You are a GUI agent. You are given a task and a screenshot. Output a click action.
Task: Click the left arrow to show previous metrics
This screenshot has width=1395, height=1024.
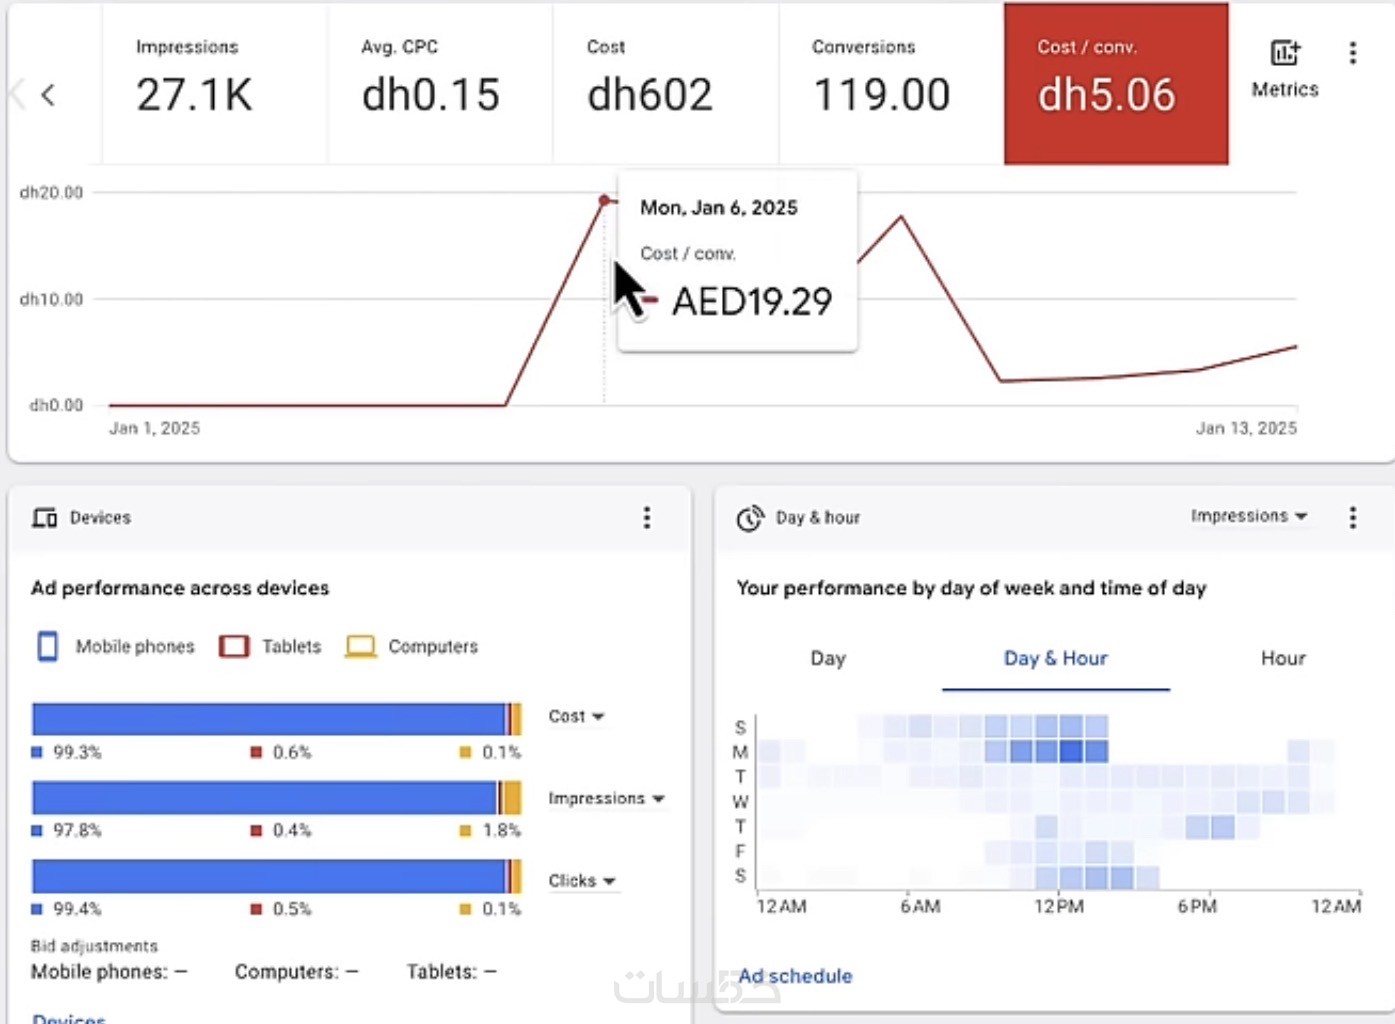47,95
